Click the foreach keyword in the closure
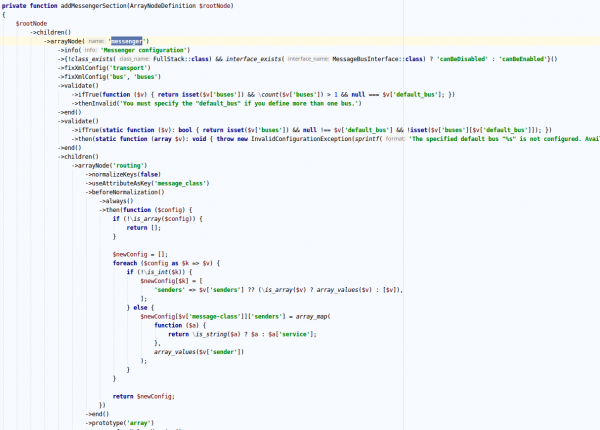The width and height of the screenshot is (600, 430). [125, 263]
